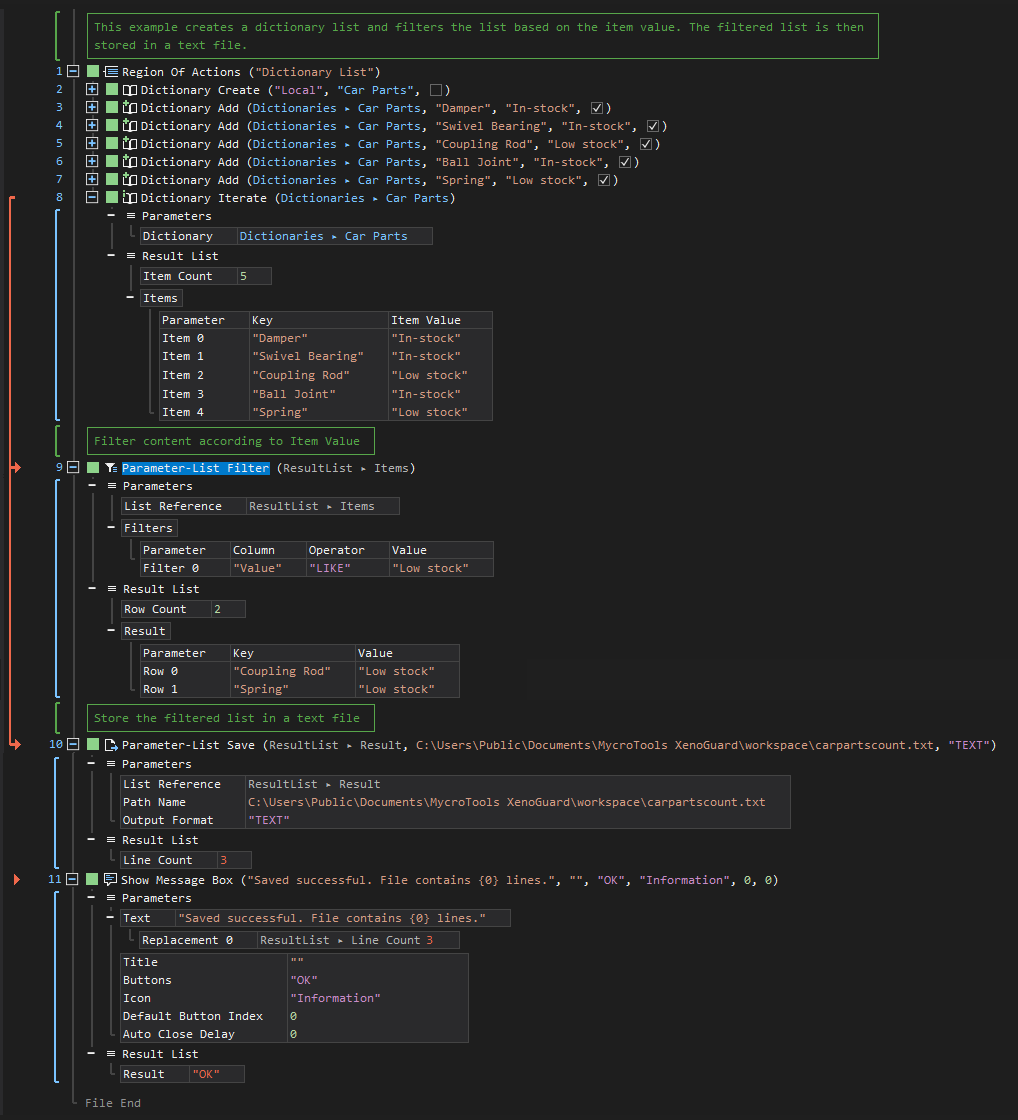Click the Dictionary Add Damper icon
This screenshot has width=1018, height=1120.
(130, 108)
